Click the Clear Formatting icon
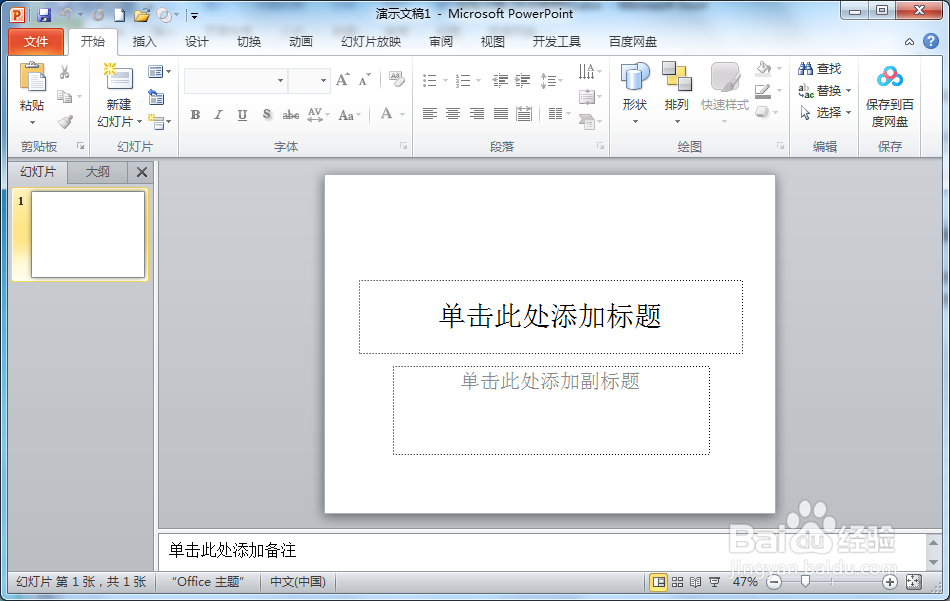 [x=397, y=79]
